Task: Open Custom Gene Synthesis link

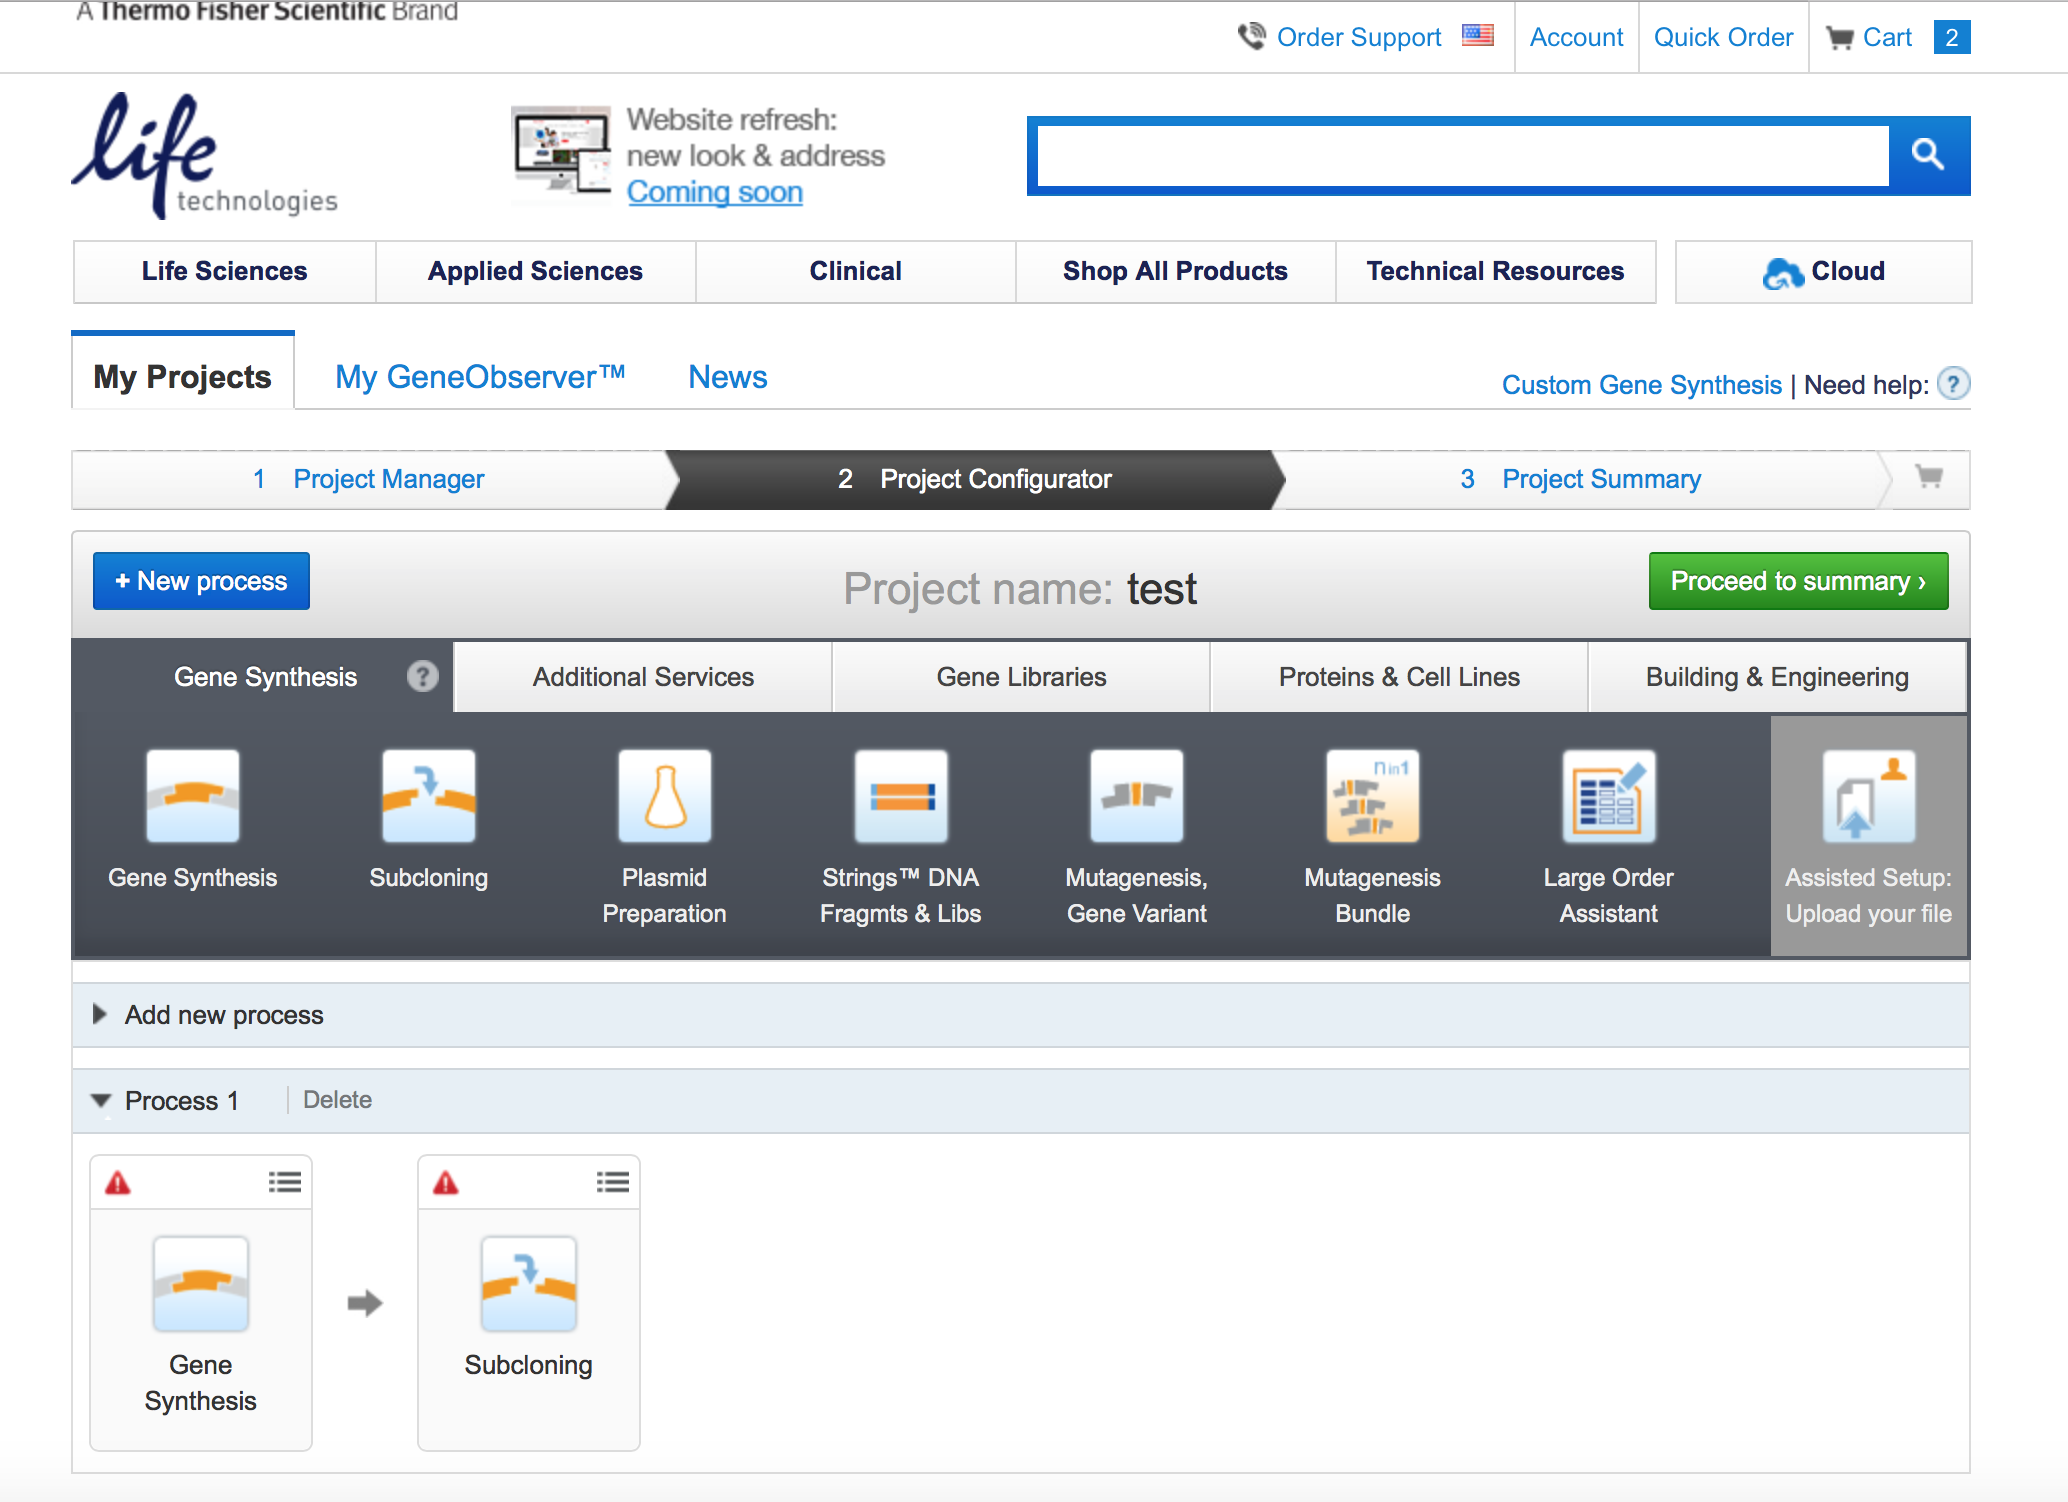Action: click(1641, 385)
